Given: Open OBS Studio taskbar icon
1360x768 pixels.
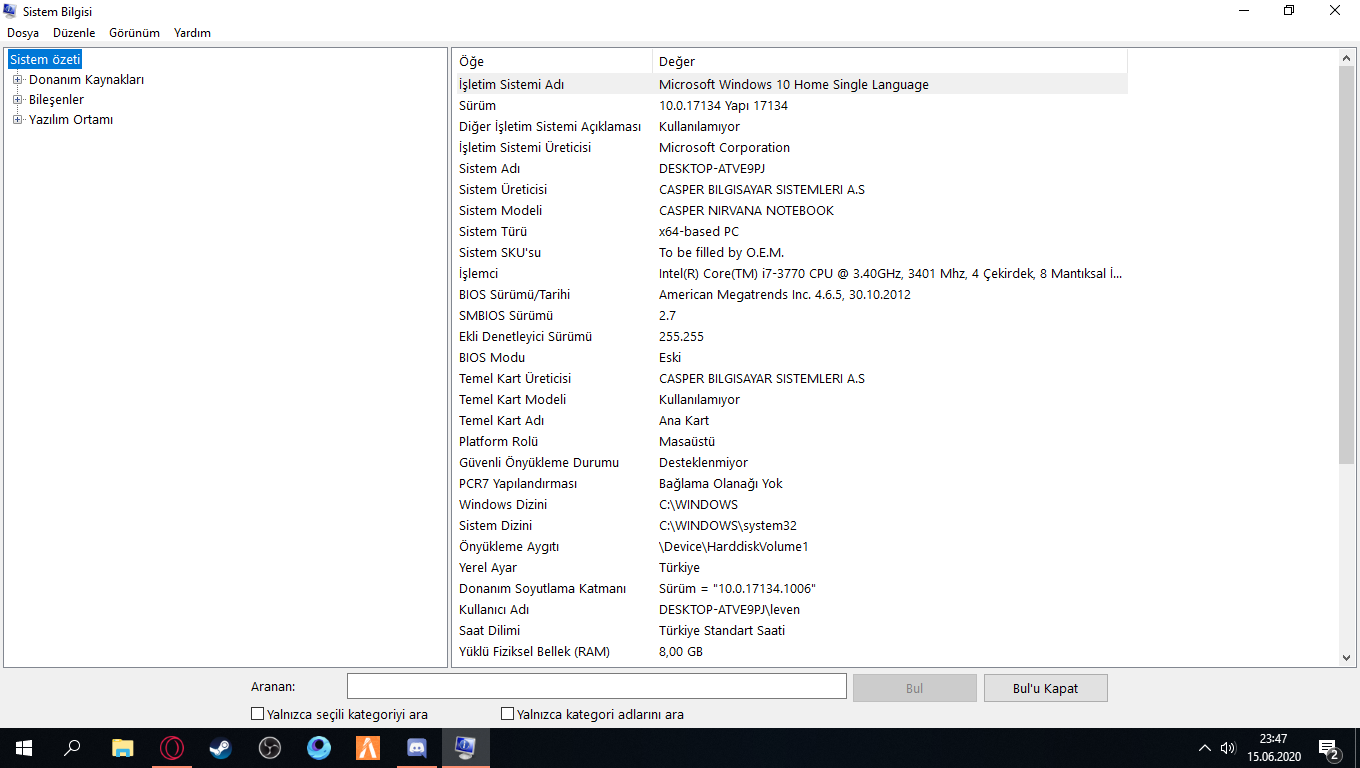Looking at the screenshot, I should coord(269,748).
